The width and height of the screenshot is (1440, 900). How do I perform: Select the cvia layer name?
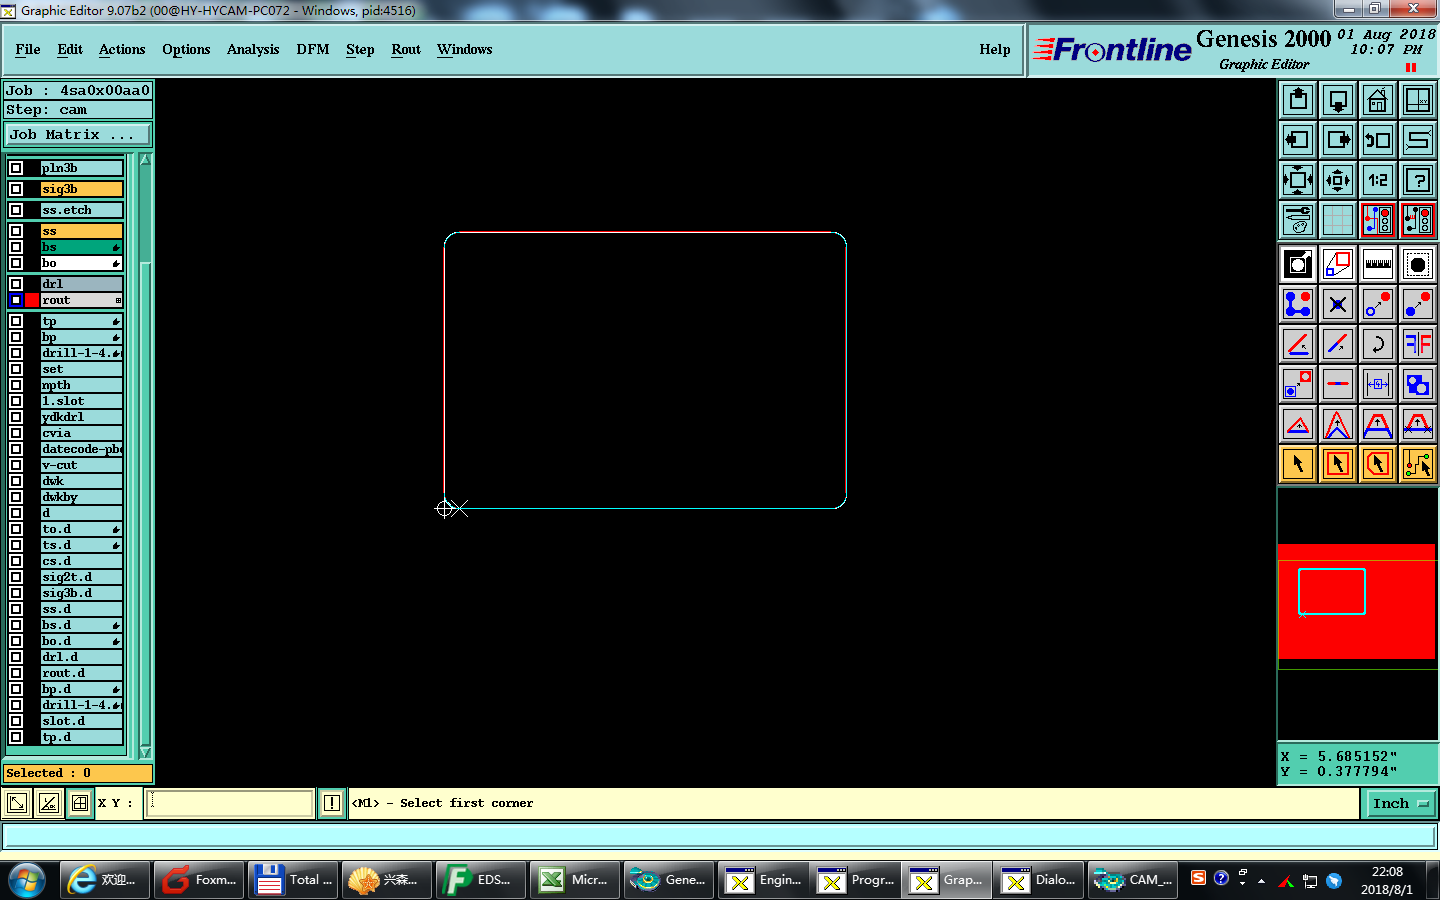pyautogui.click(x=81, y=433)
